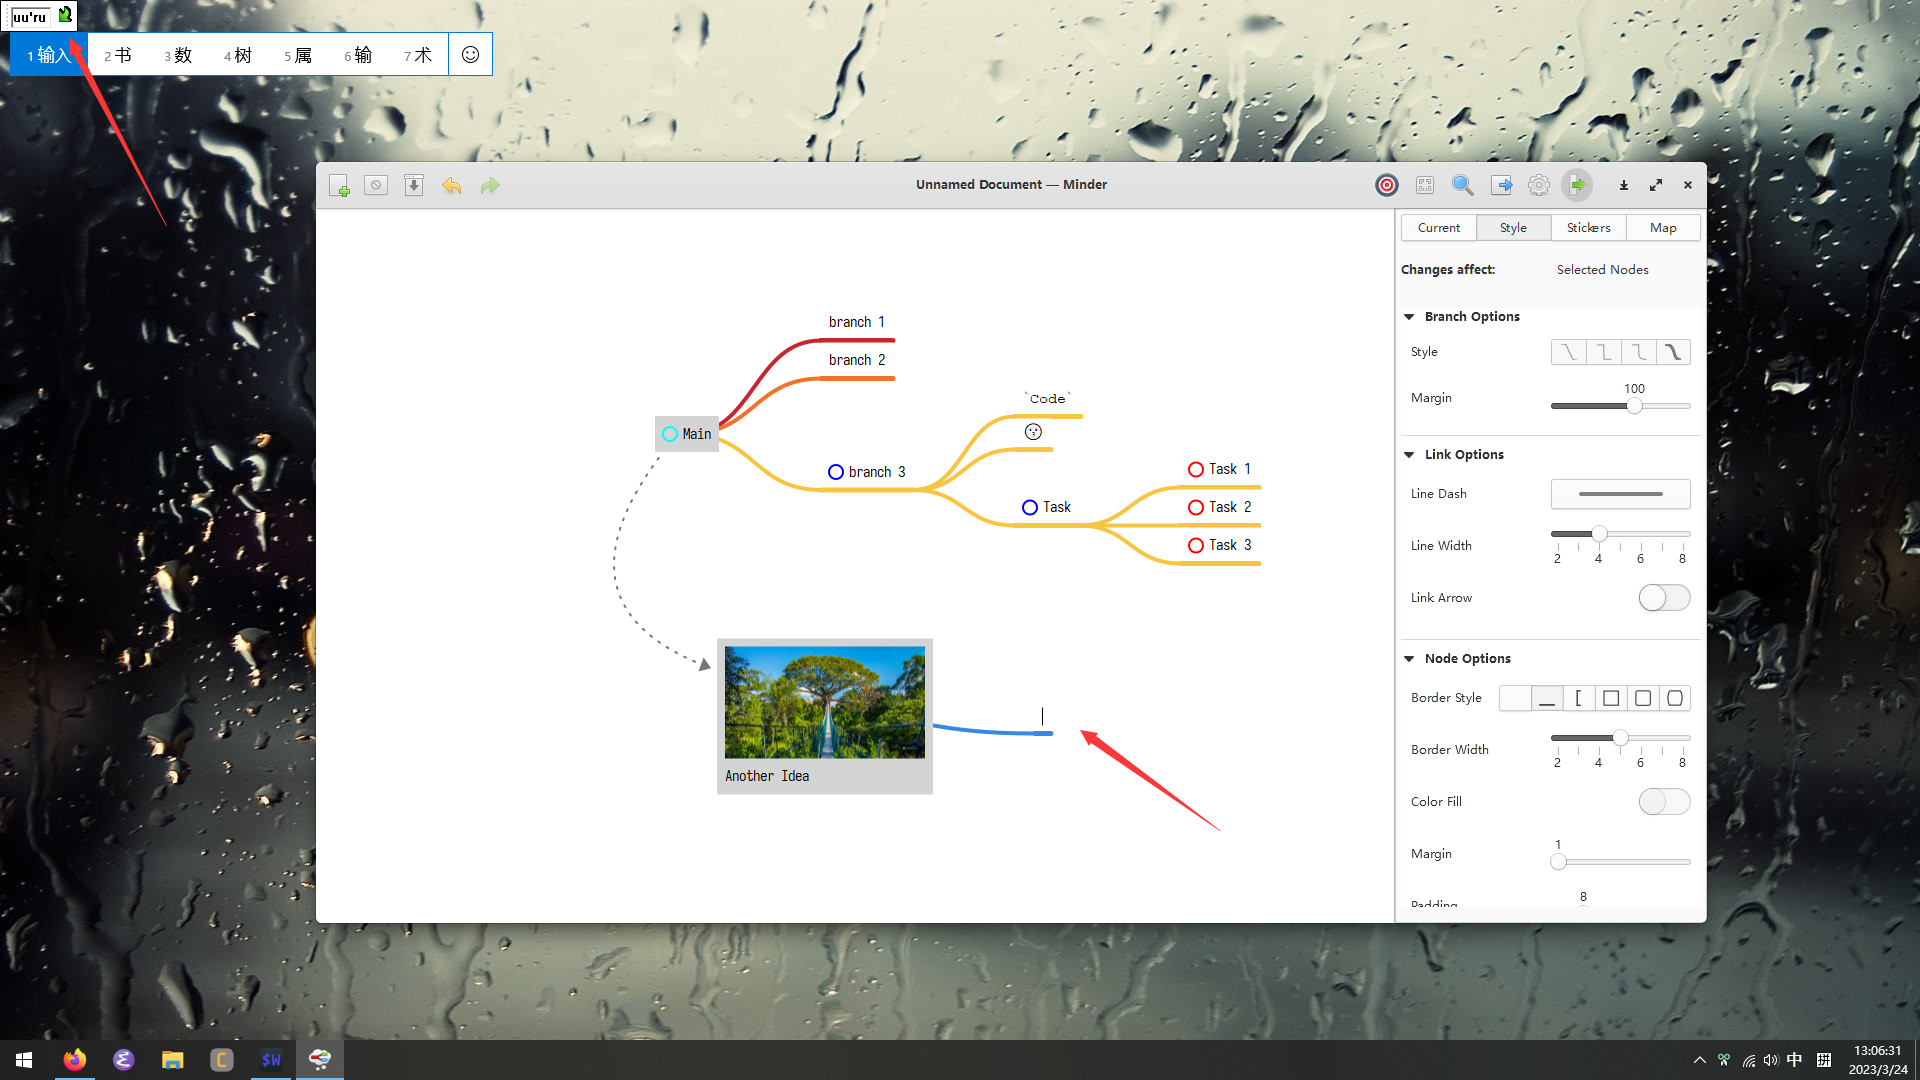Hide the sidebar with green arrow icon
The image size is (1920, 1080).
1577,185
